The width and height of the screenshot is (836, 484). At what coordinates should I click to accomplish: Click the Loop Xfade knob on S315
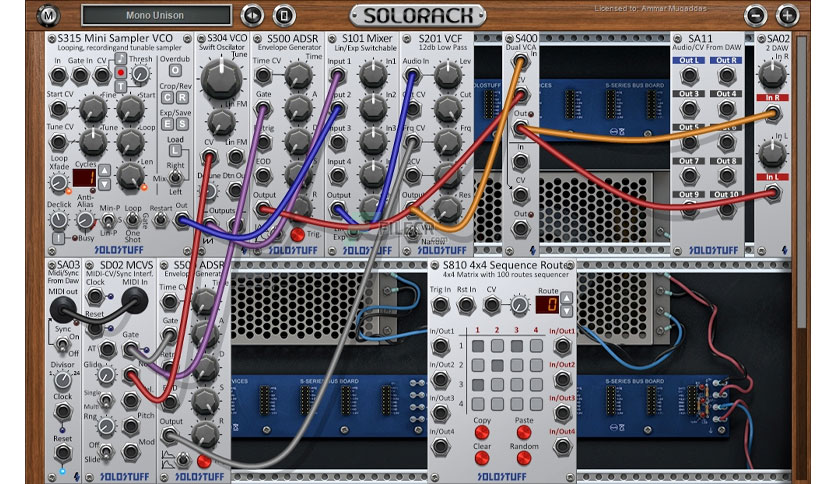coord(58,183)
